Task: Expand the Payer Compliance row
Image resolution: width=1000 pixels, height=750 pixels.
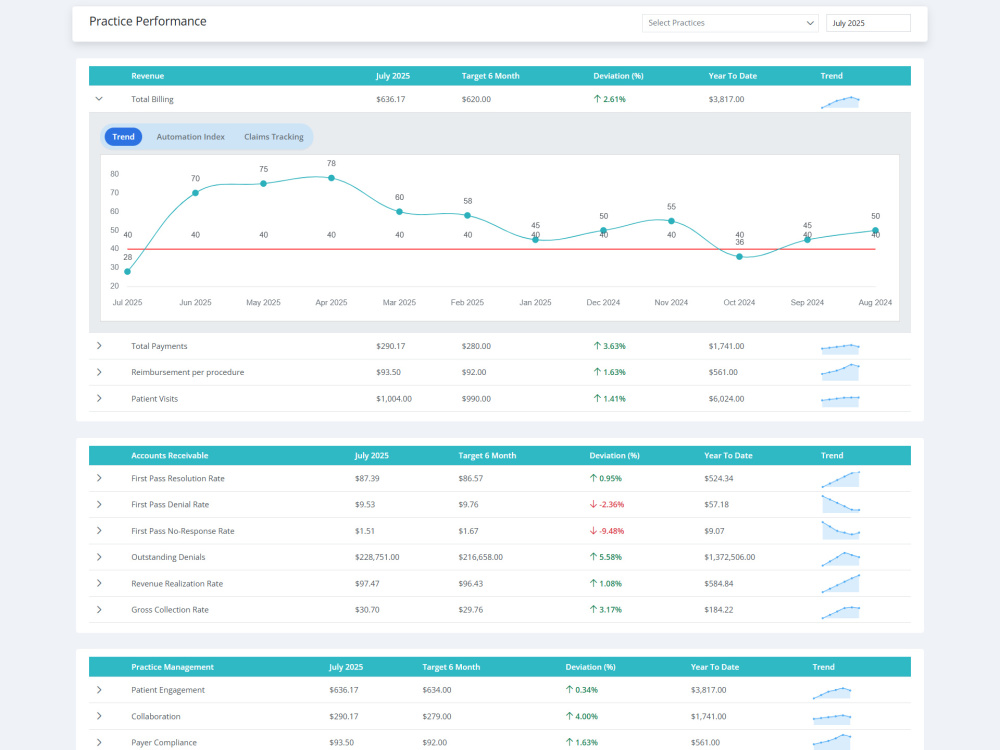Action: (99, 742)
